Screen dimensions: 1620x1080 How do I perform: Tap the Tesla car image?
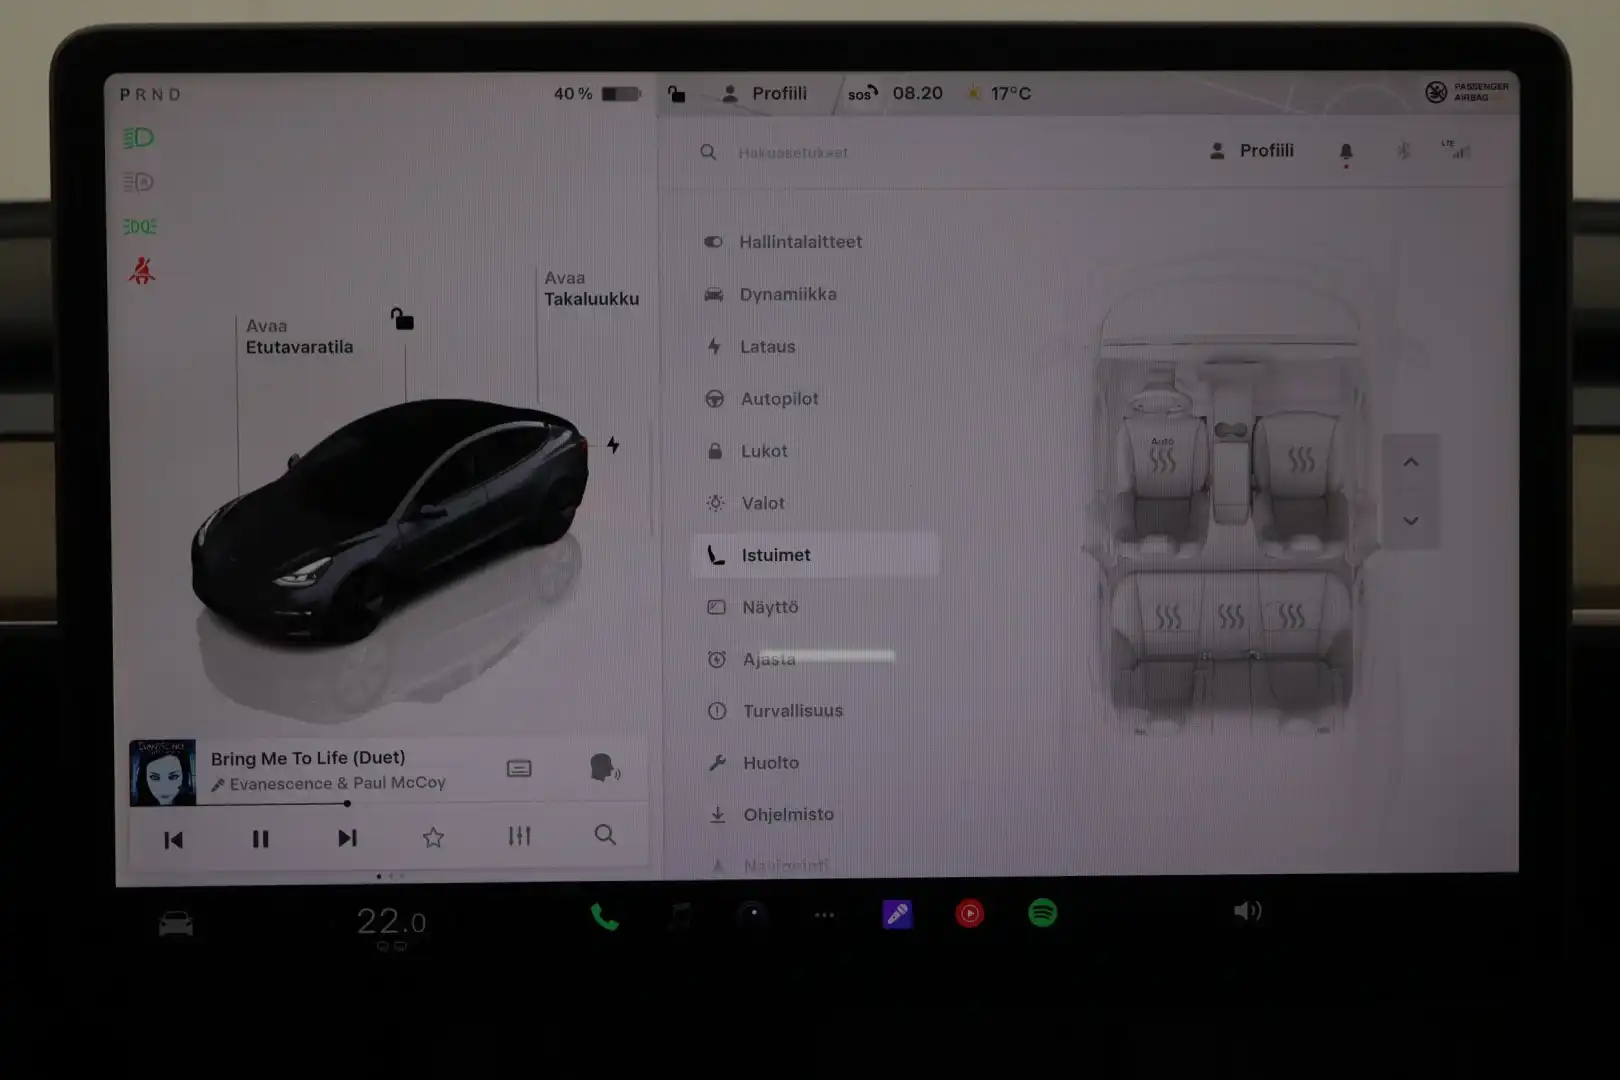point(390,520)
